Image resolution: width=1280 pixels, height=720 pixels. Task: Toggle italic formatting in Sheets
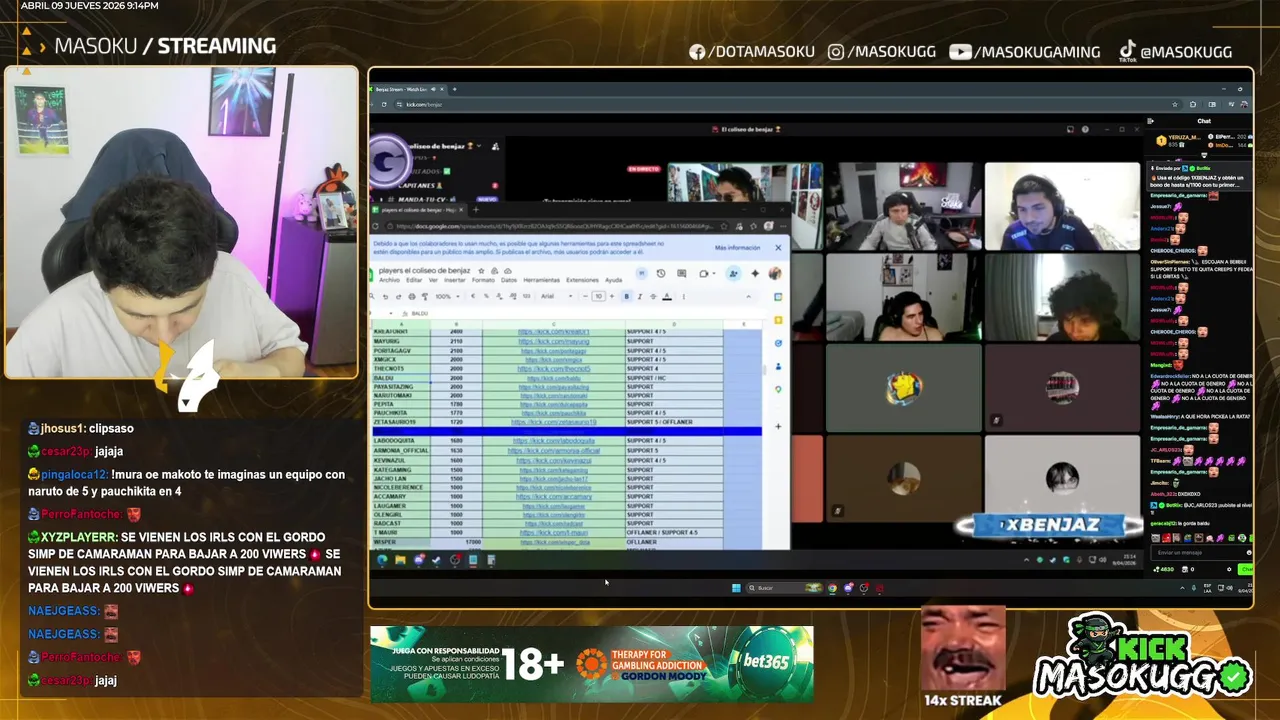640,296
